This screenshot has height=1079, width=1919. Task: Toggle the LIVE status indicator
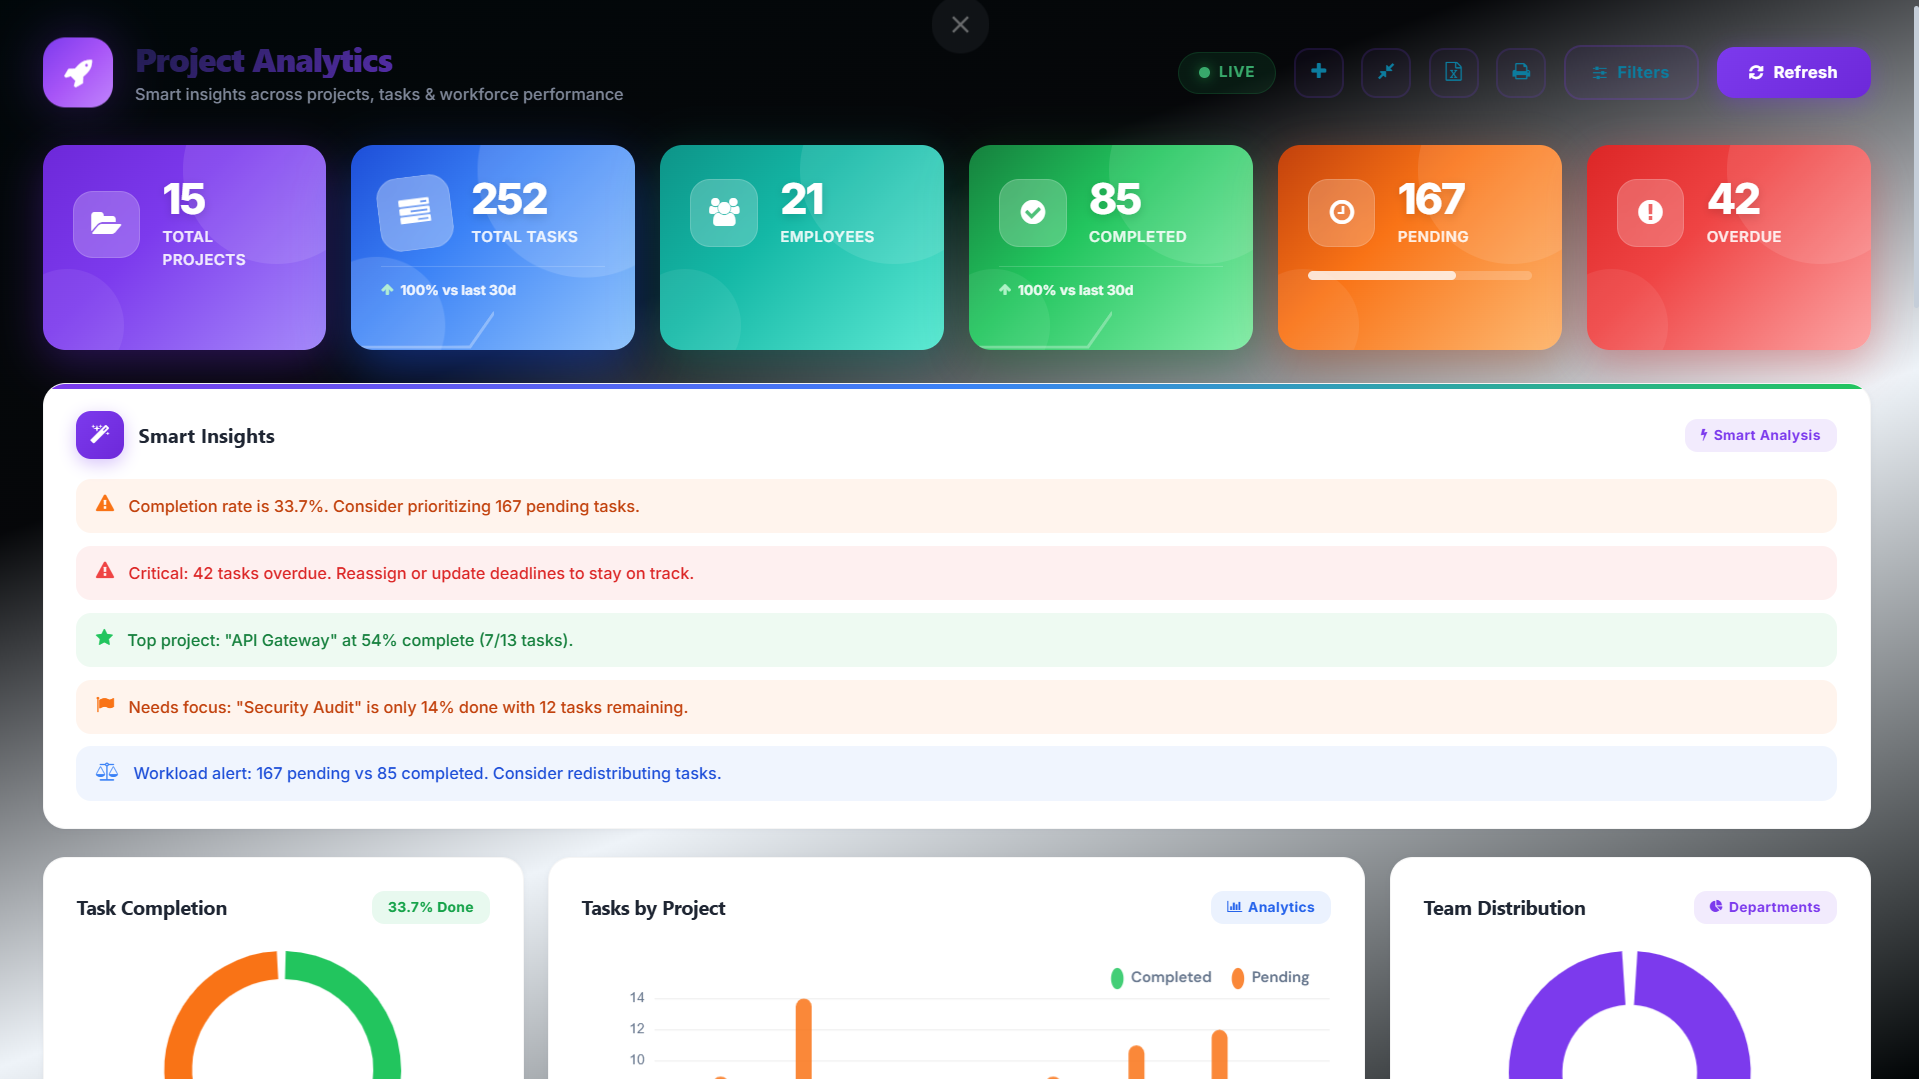(1226, 72)
